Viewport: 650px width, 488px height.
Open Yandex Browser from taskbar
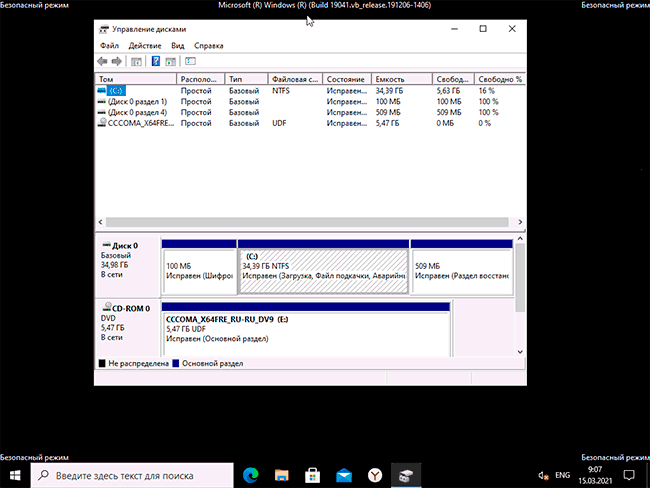[x=375, y=475]
